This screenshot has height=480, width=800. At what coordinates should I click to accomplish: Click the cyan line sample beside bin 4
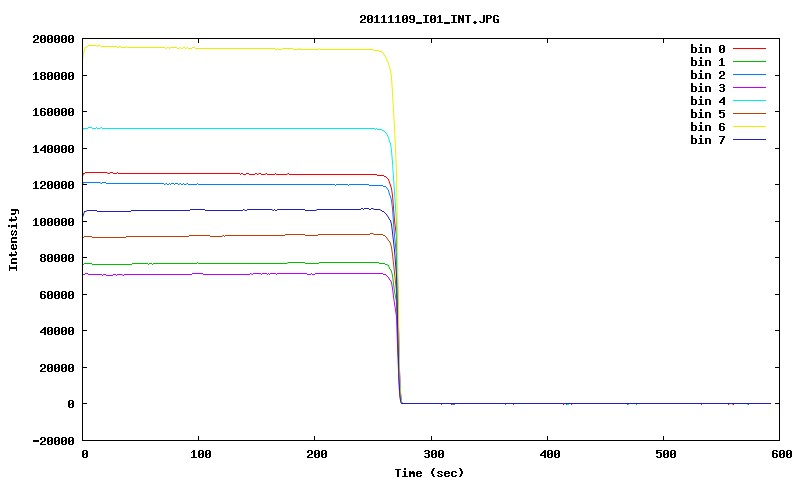coord(749,101)
